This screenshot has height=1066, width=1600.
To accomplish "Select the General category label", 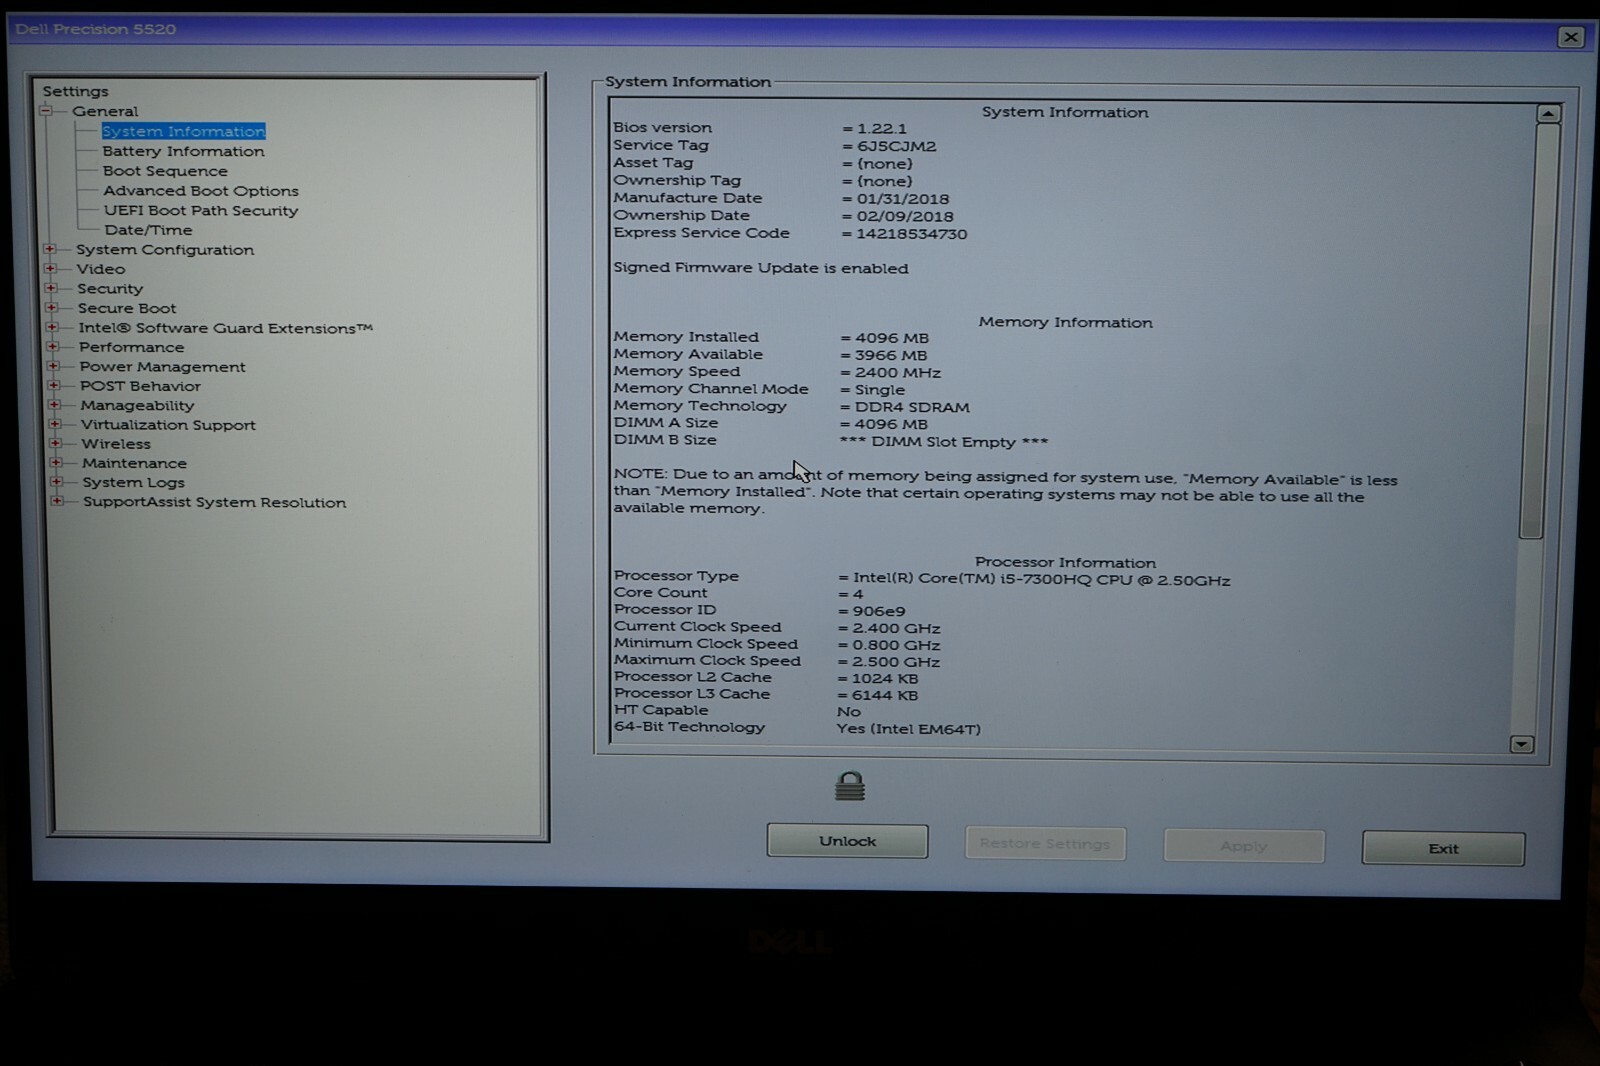I will coord(105,111).
